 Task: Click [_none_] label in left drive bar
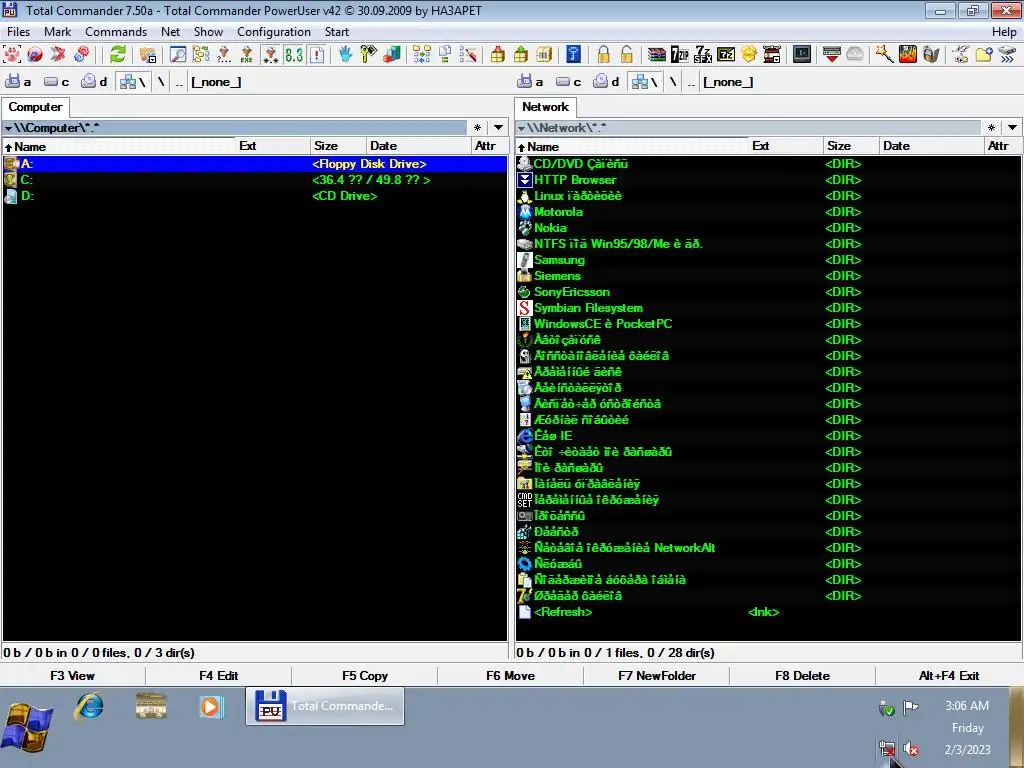coord(216,82)
